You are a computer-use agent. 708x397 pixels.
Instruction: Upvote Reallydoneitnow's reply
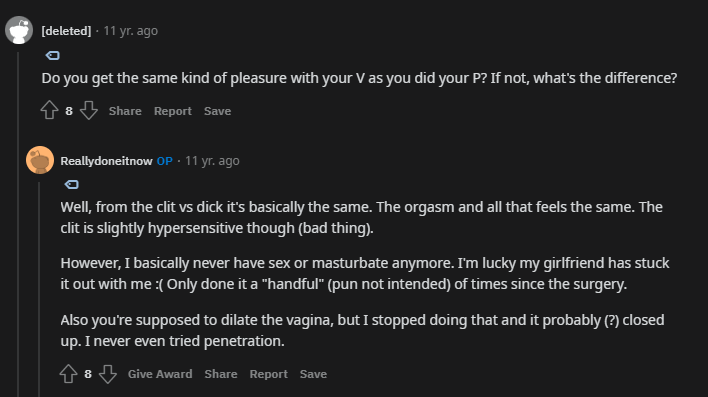click(68, 374)
